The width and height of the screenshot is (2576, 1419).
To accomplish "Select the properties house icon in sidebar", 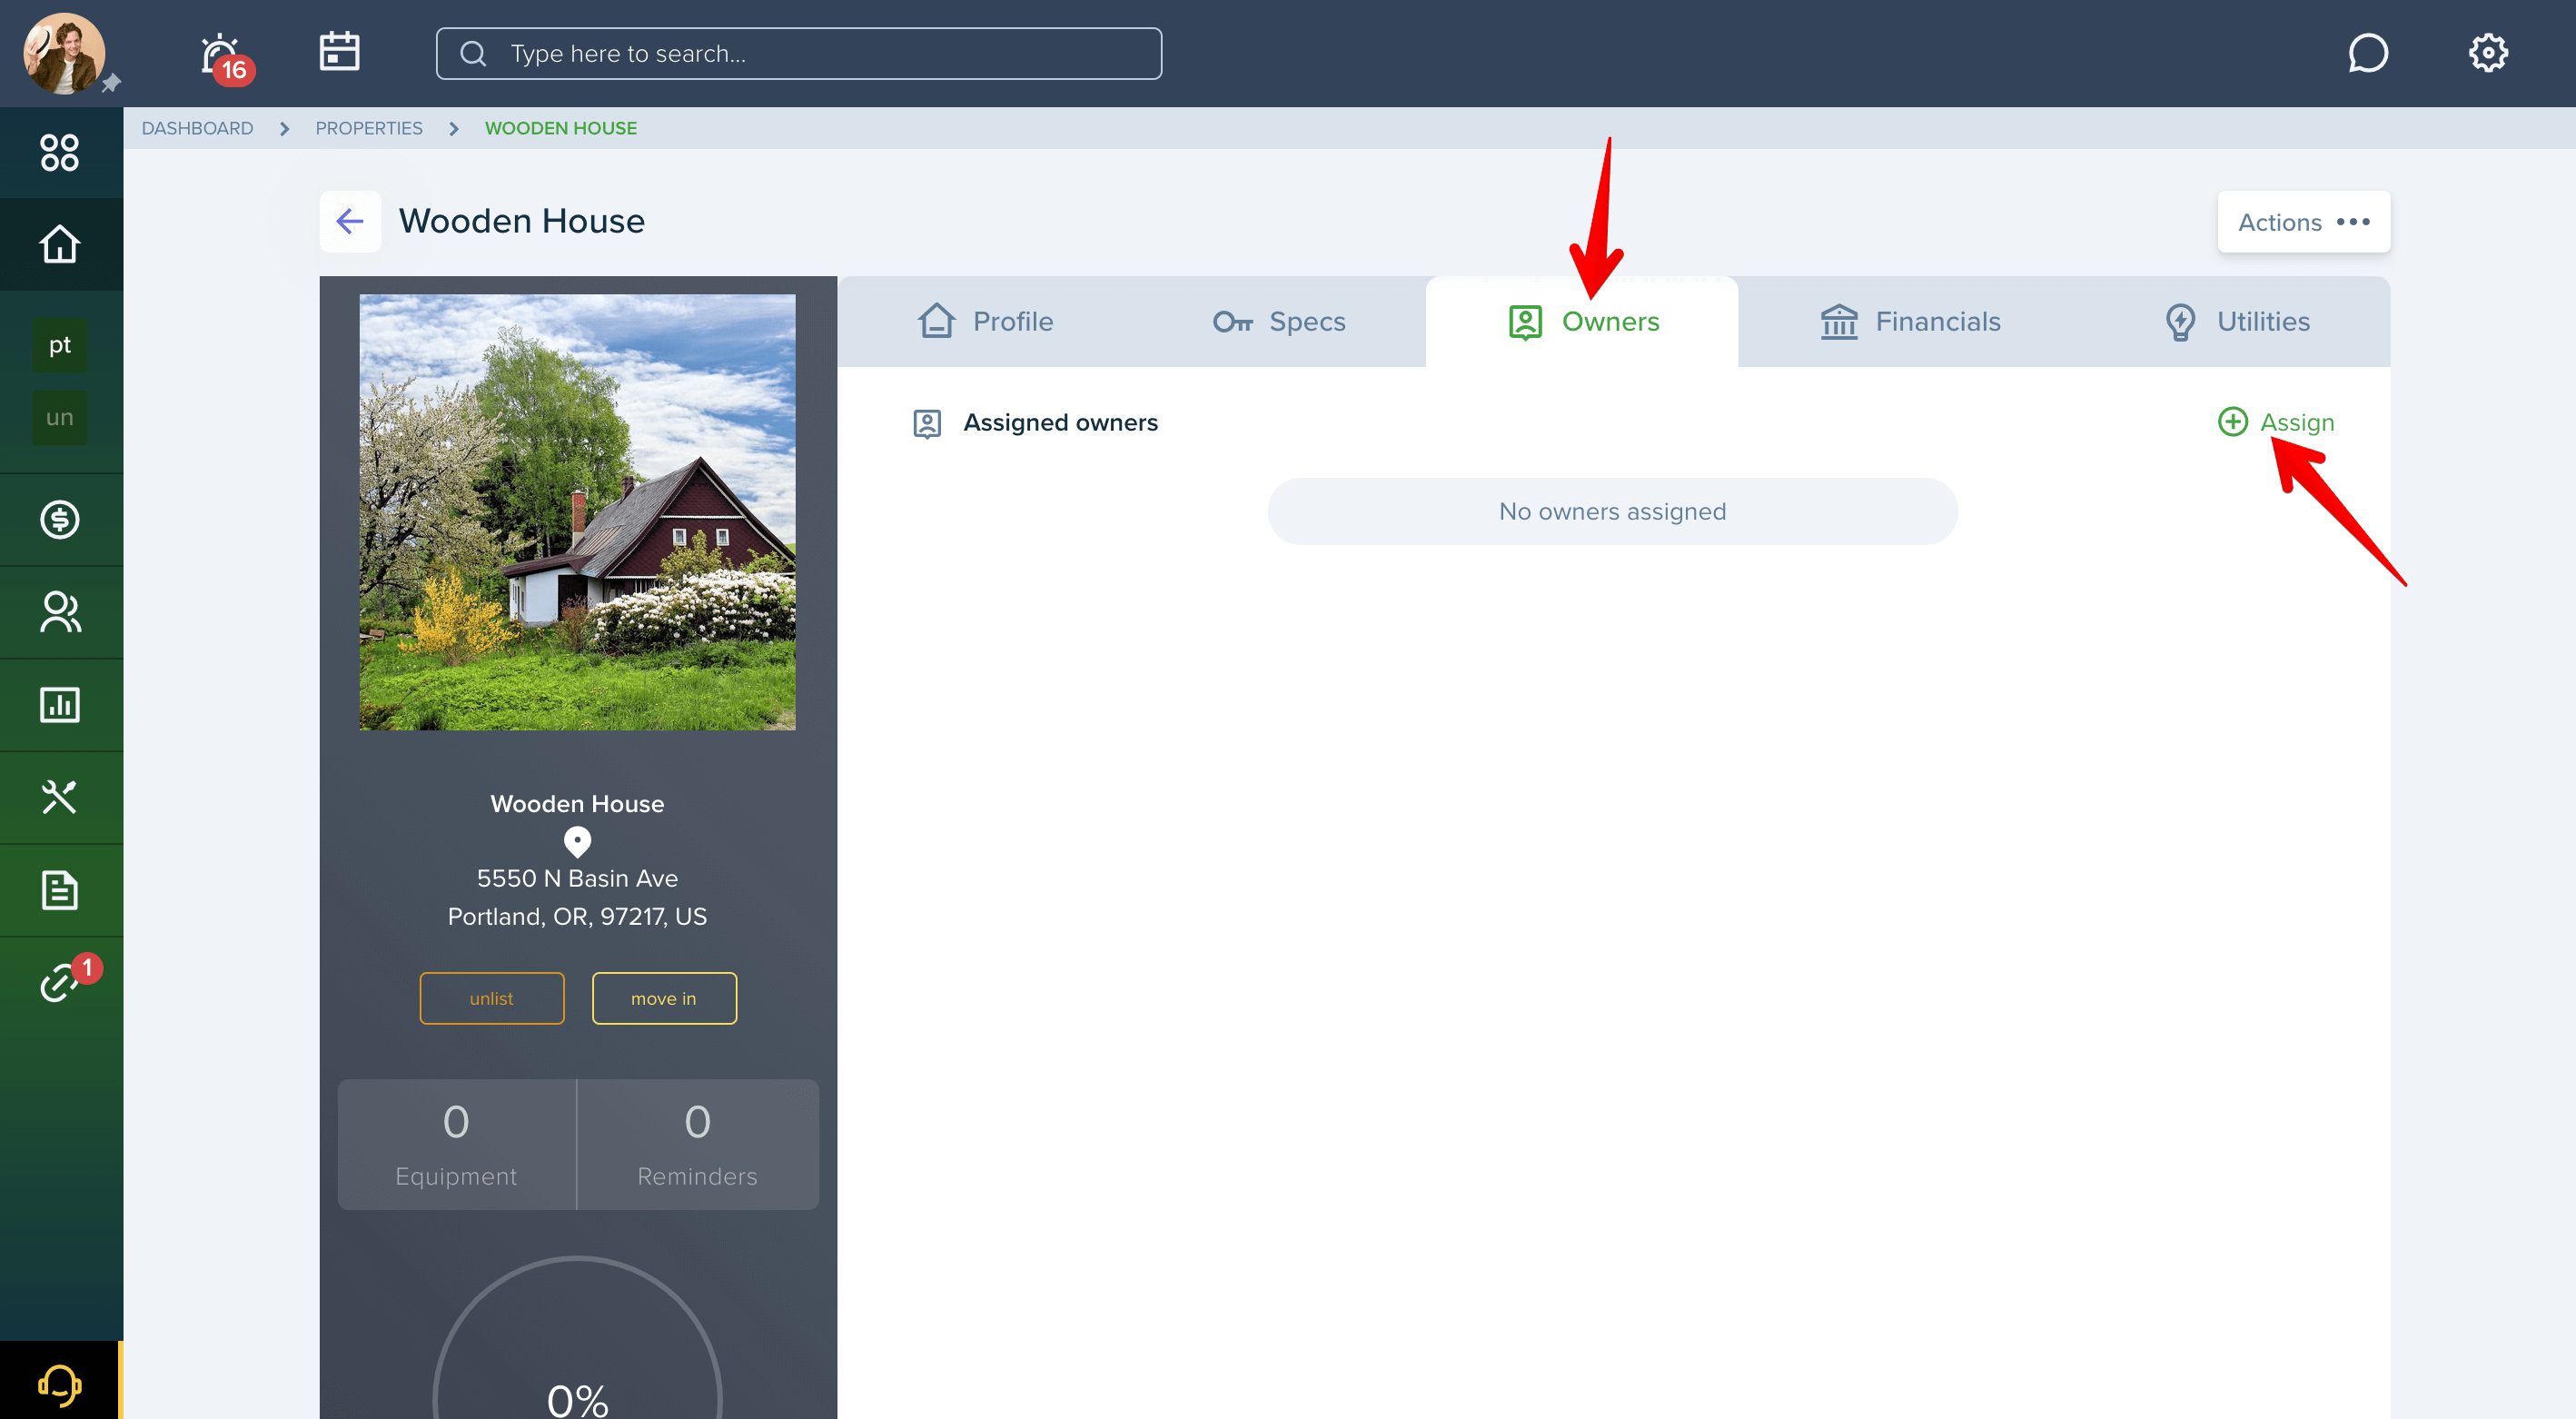I will pyautogui.click(x=60, y=244).
